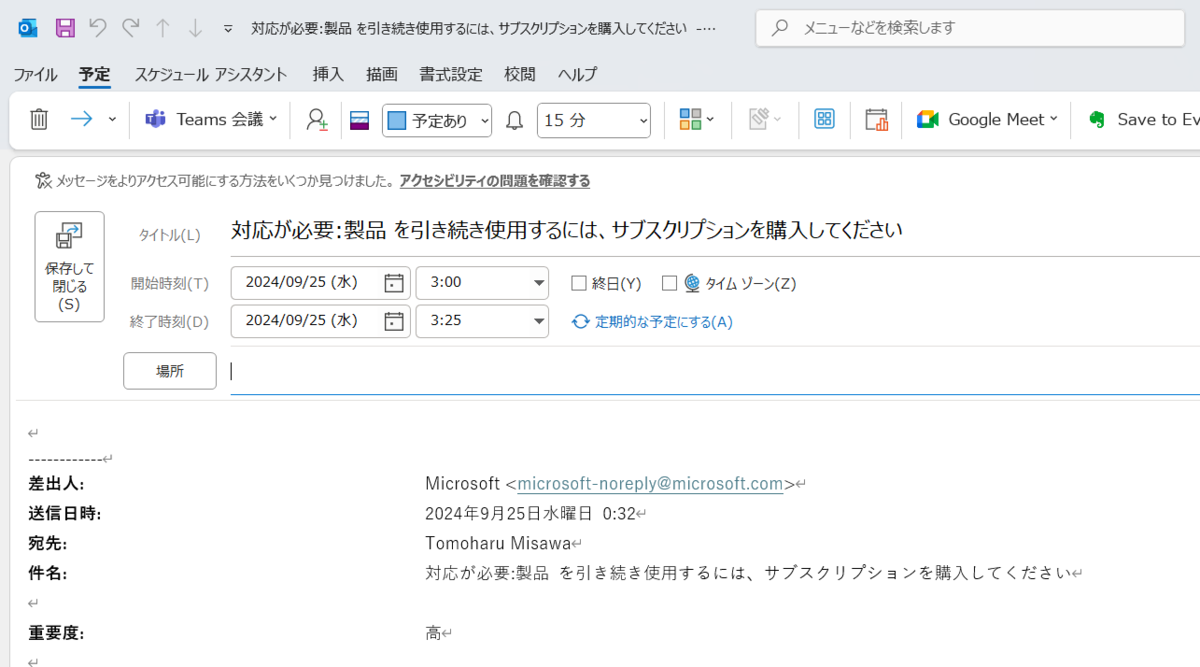Click '定期的な予定にする' recurrence link
Image resolution: width=1200 pixels, height=667 pixels.
pyautogui.click(x=652, y=322)
